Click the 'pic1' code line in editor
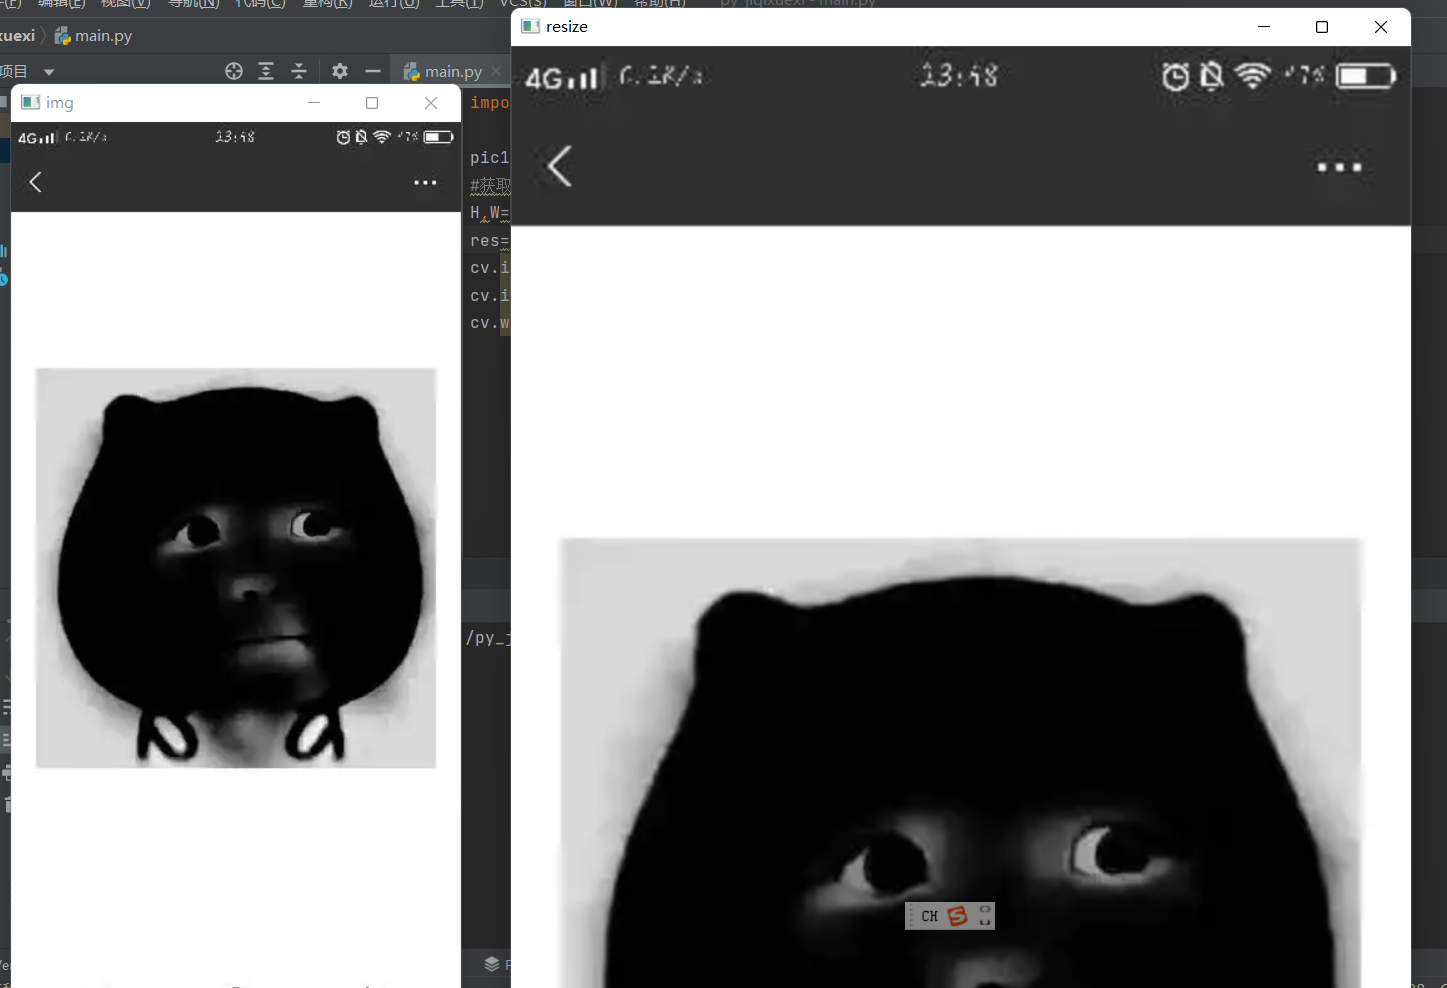This screenshot has height=988, width=1447. click(490, 158)
